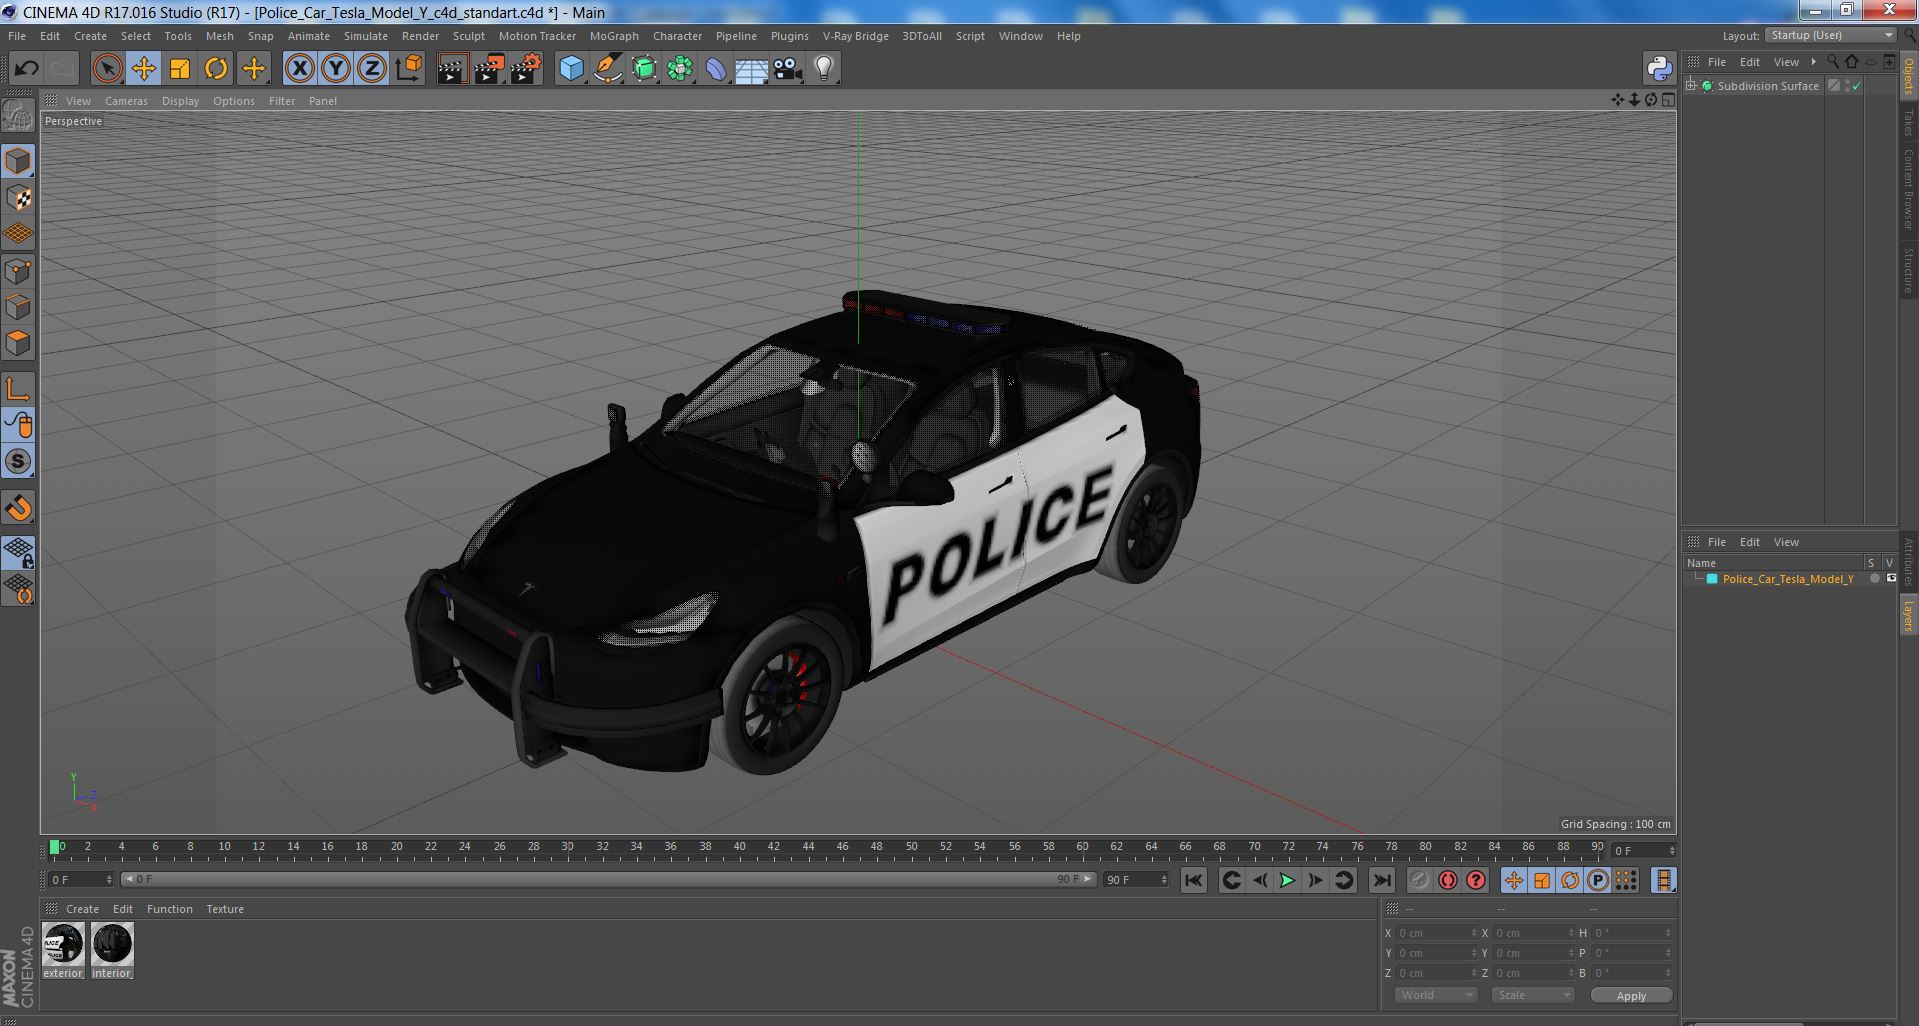Viewport: 1919px width, 1026px height.
Task: Toggle Z axis lock
Action: (372, 69)
